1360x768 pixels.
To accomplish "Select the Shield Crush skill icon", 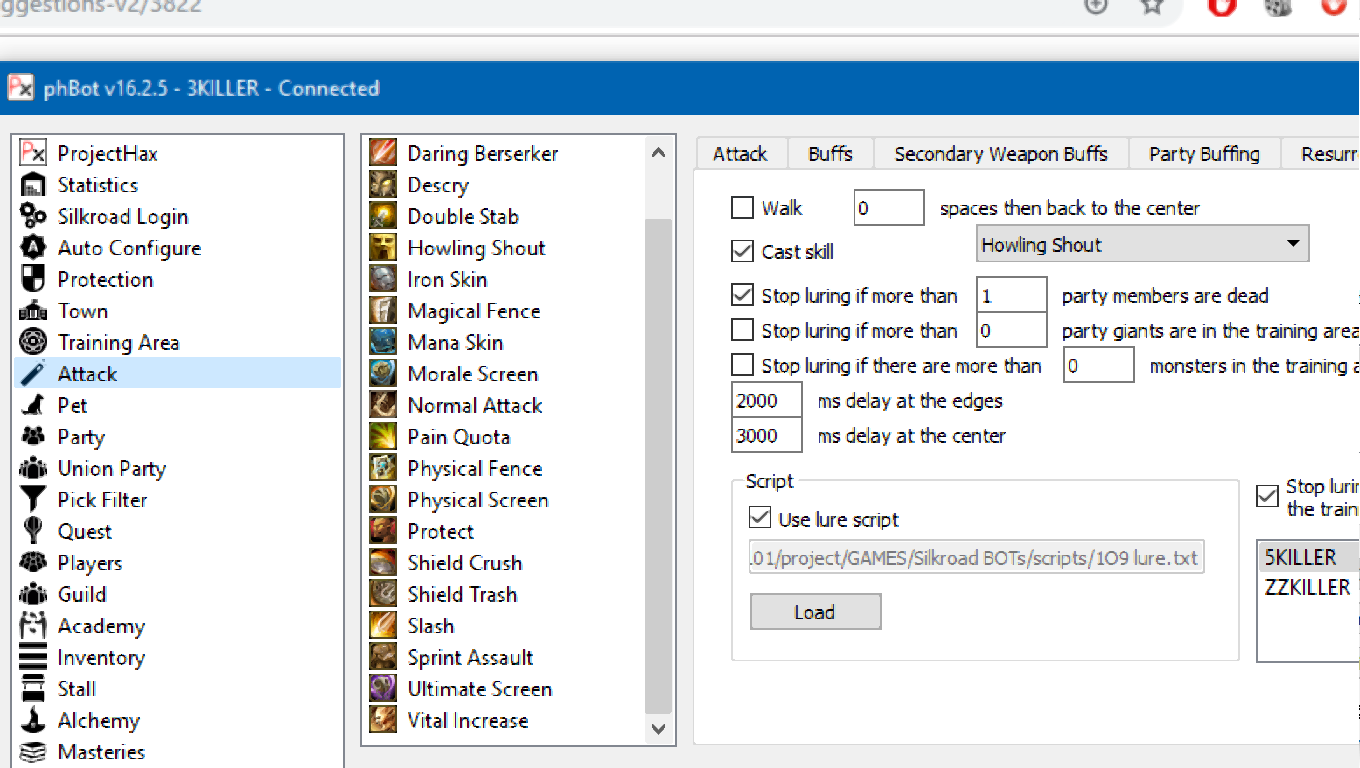I will tap(383, 563).
